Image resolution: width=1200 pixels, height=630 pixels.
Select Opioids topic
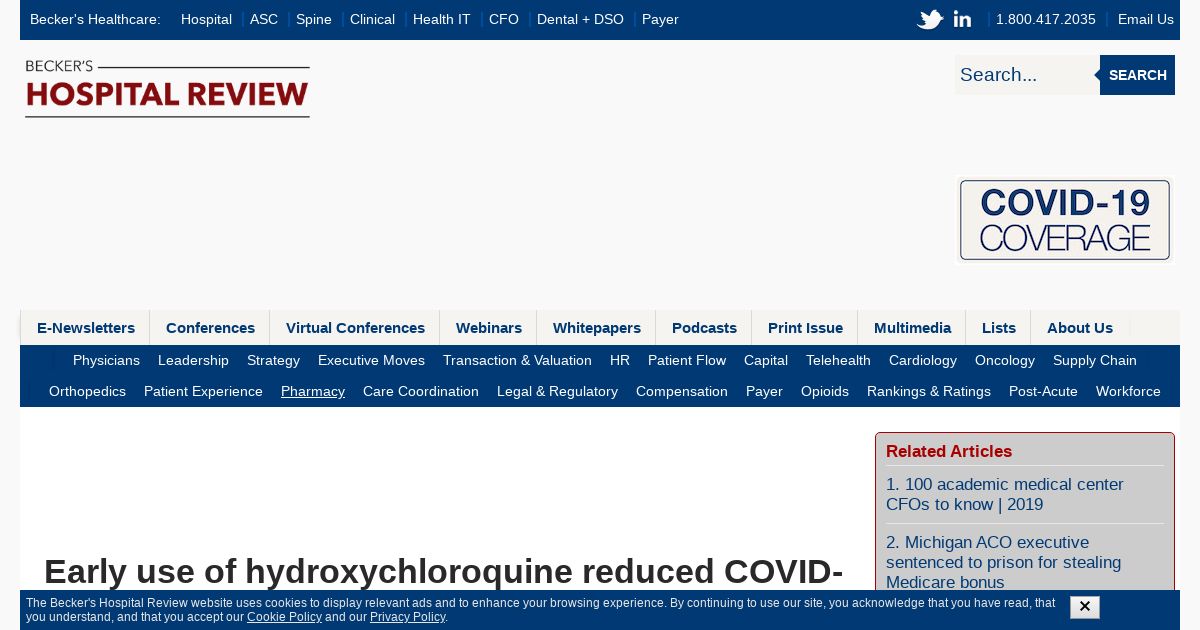pyautogui.click(x=825, y=391)
